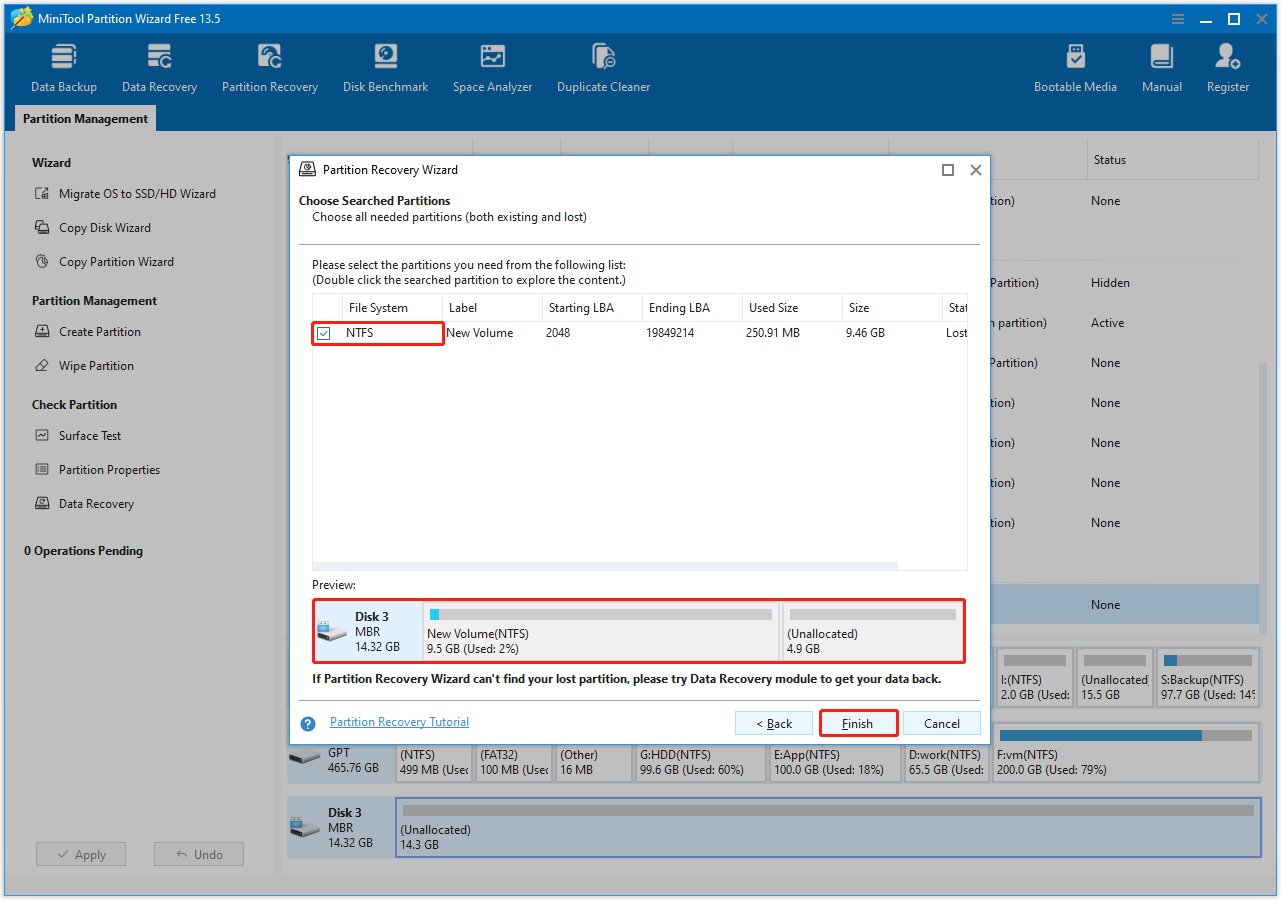Open Duplicate Cleaner

pos(603,66)
